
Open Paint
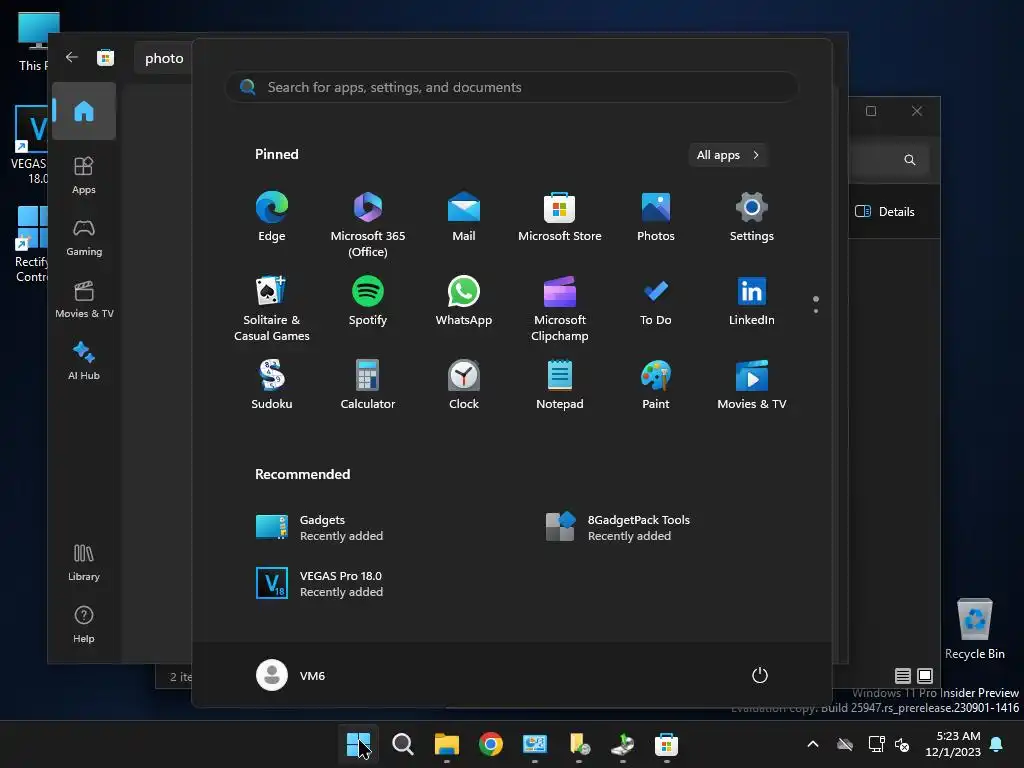coord(656,385)
